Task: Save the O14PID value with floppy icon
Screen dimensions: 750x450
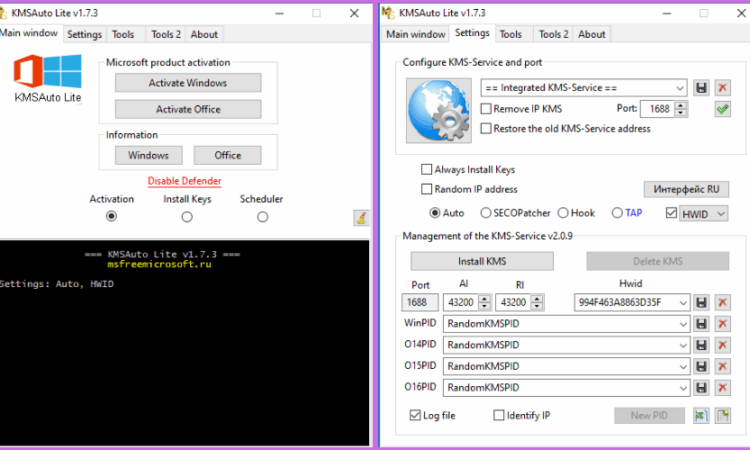Action: point(701,345)
